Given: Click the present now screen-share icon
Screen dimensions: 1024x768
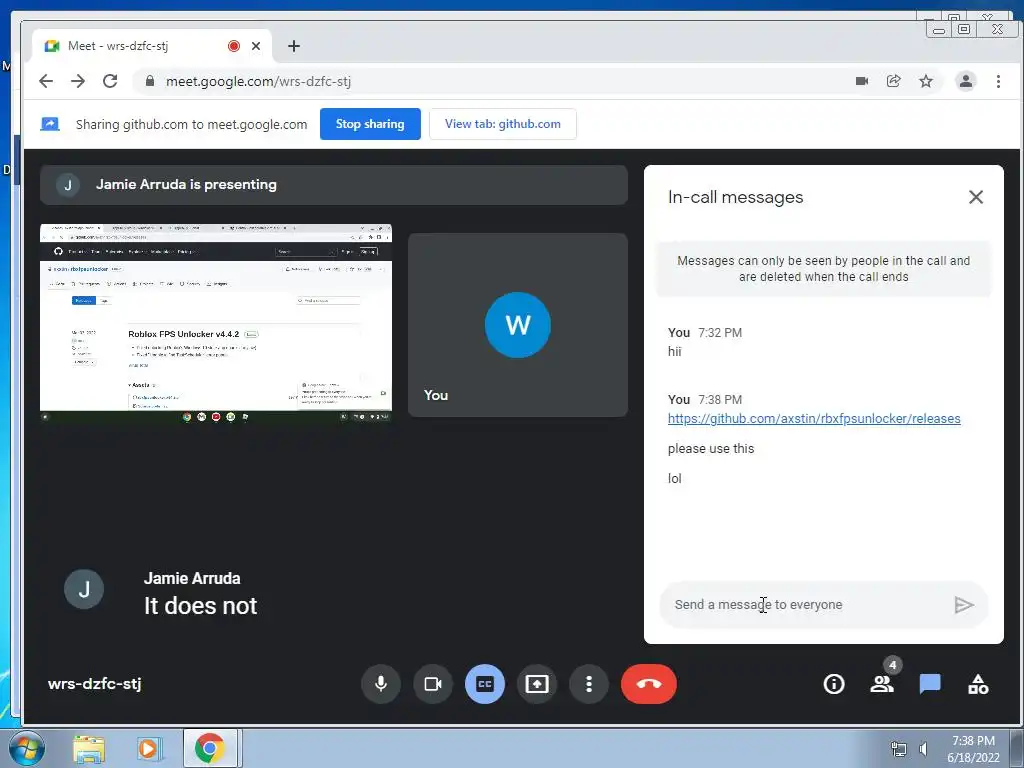Looking at the screenshot, I should (537, 684).
